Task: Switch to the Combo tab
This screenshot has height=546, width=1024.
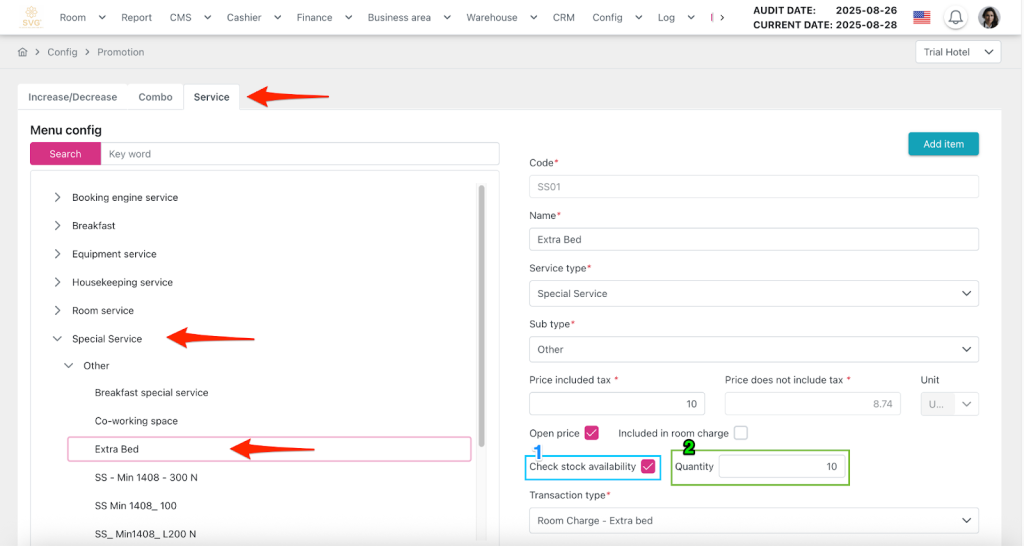Action: click(x=155, y=97)
